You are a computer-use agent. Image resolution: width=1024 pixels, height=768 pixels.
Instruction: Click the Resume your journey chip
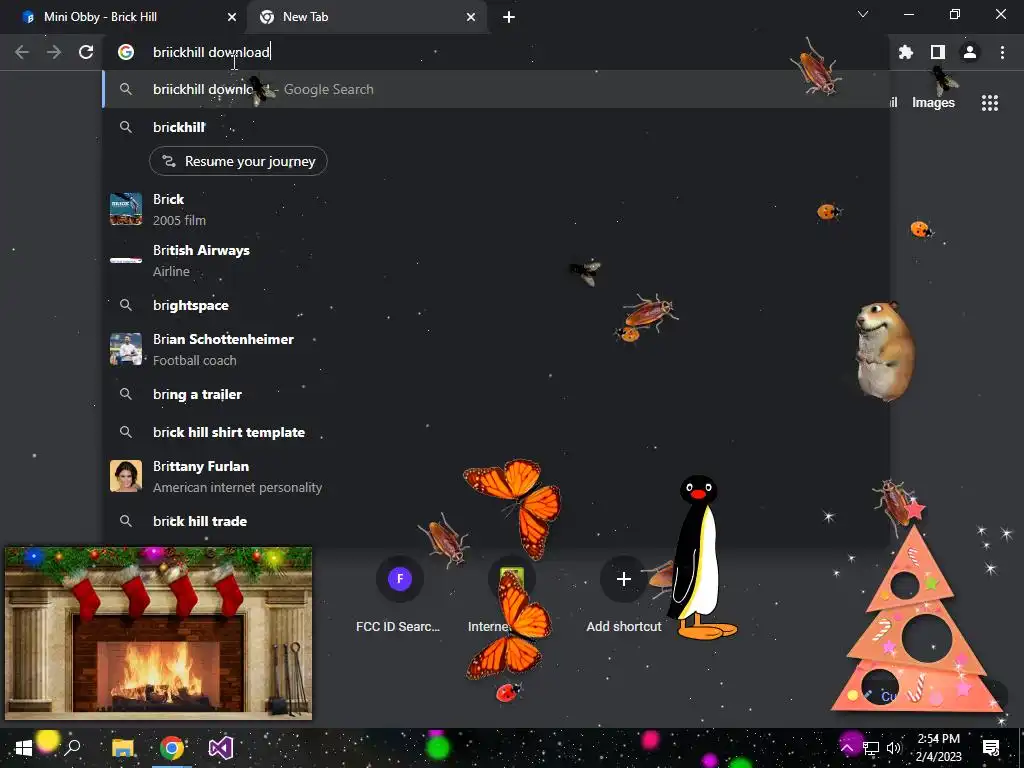click(x=238, y=161)
